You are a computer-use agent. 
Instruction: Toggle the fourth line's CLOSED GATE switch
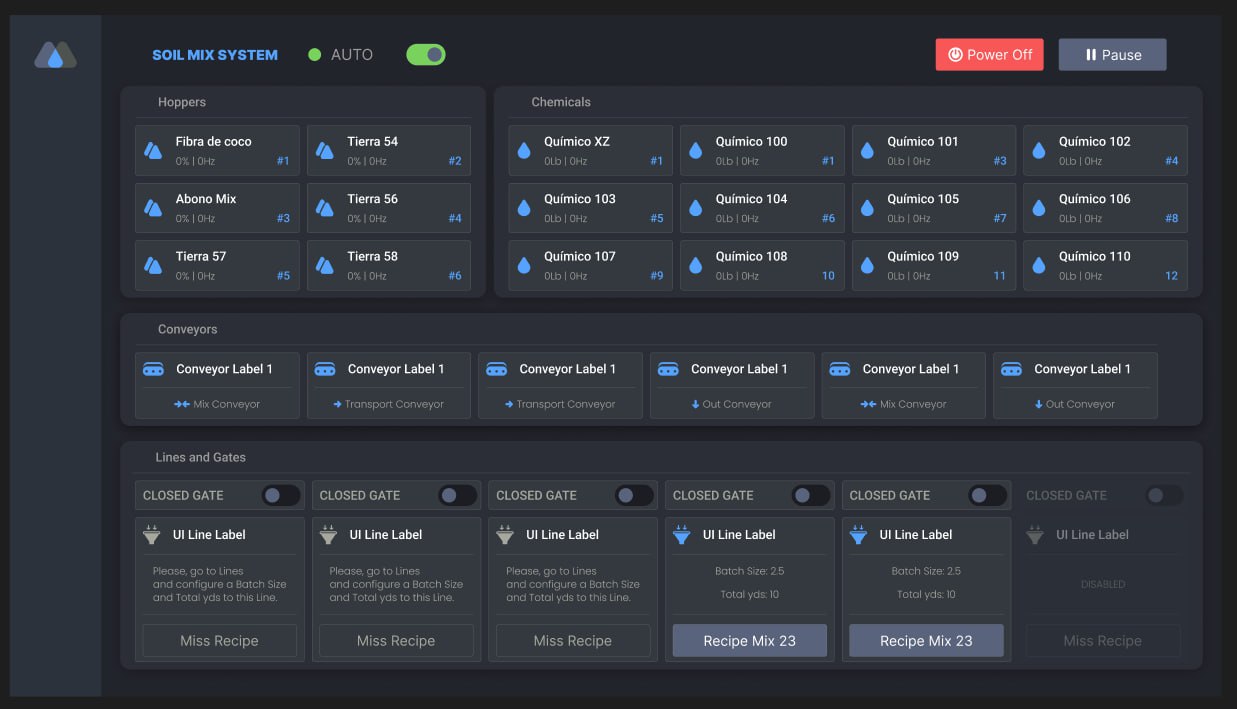coord(811,495)
